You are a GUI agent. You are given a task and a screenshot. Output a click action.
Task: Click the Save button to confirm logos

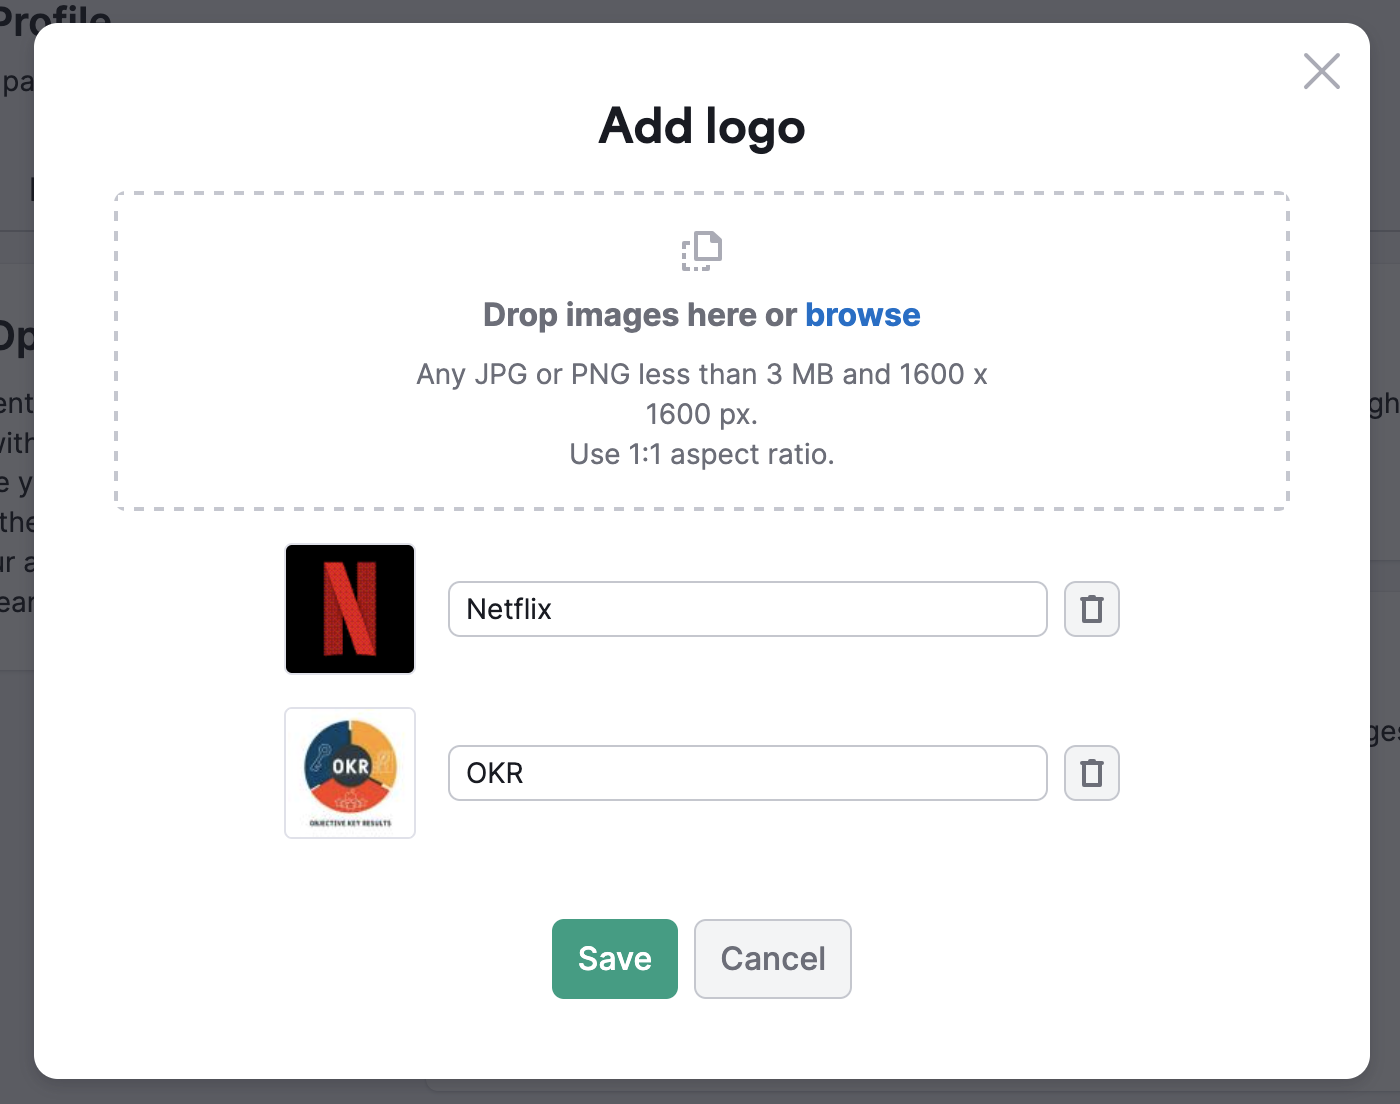614,958
